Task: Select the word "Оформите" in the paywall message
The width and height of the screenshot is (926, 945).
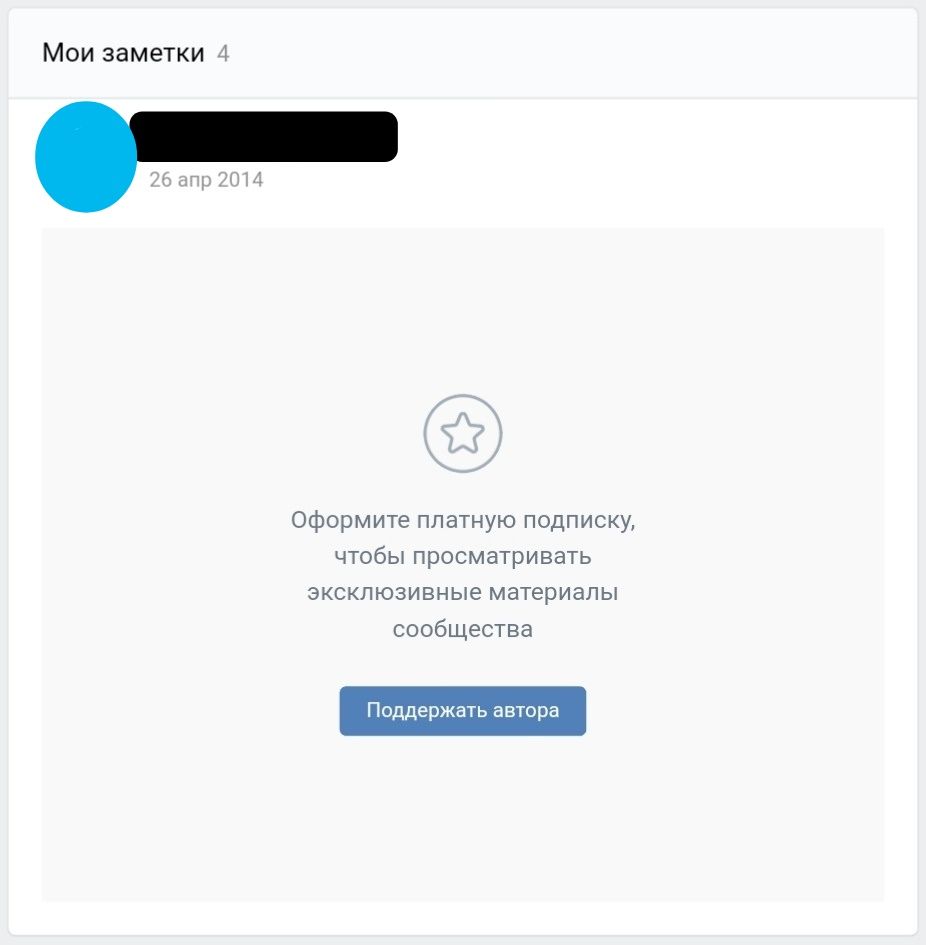Action: (350, 520)
